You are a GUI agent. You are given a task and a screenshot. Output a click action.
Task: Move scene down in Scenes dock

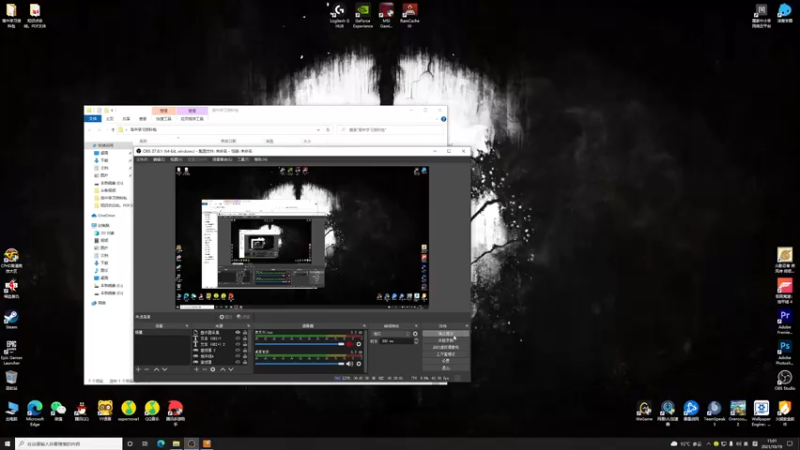pyautogui.click(x=164, y=369)
